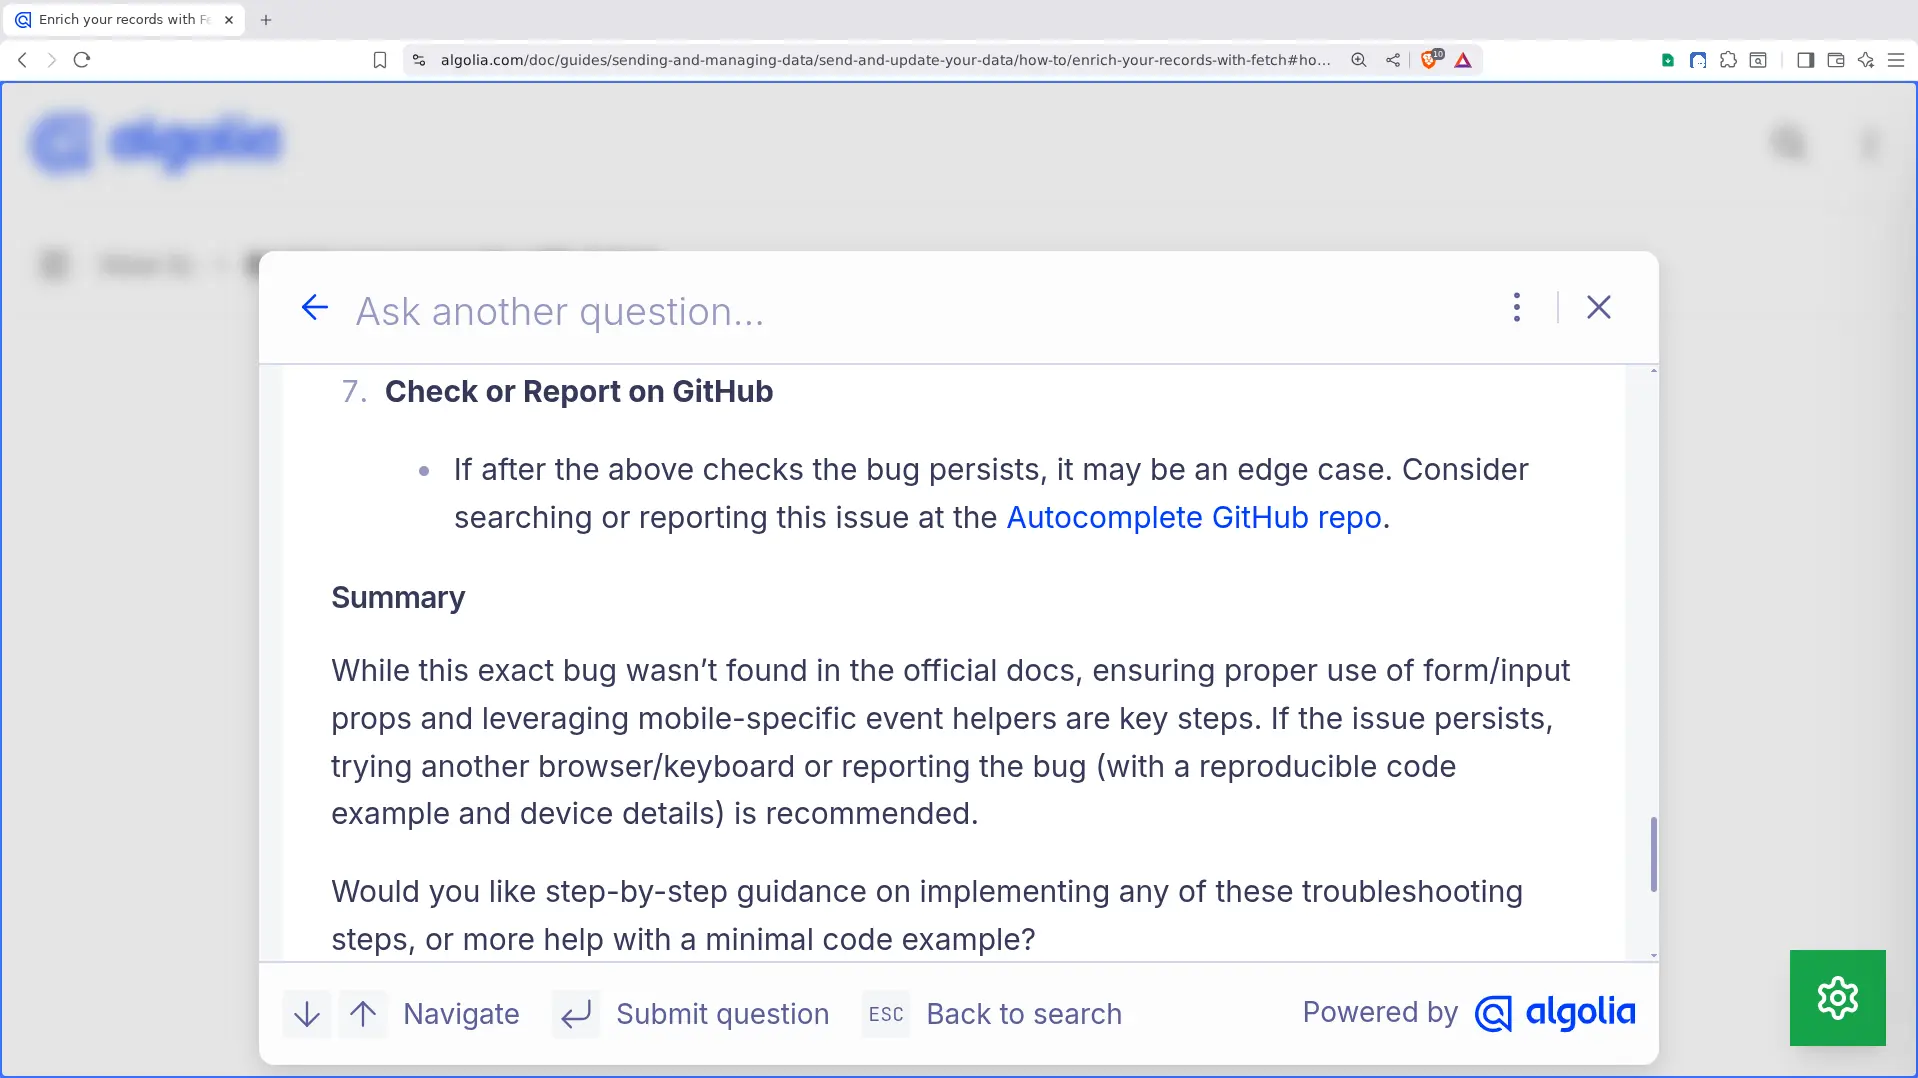Close the Ask another question dialog
The width and height of the screenshot is (1918, 1078).
[x=1598, y=307]
